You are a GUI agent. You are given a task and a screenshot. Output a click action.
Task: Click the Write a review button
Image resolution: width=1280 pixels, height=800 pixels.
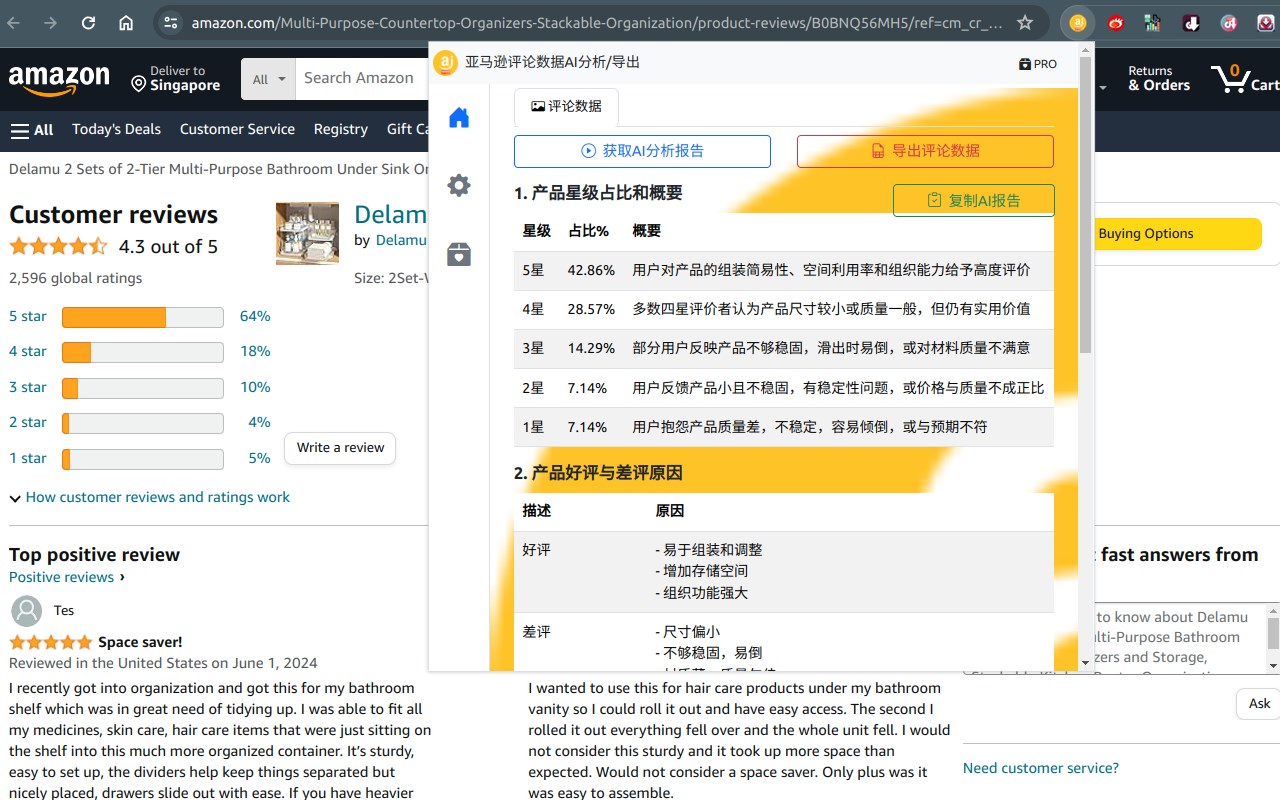(x=340, y=448)
